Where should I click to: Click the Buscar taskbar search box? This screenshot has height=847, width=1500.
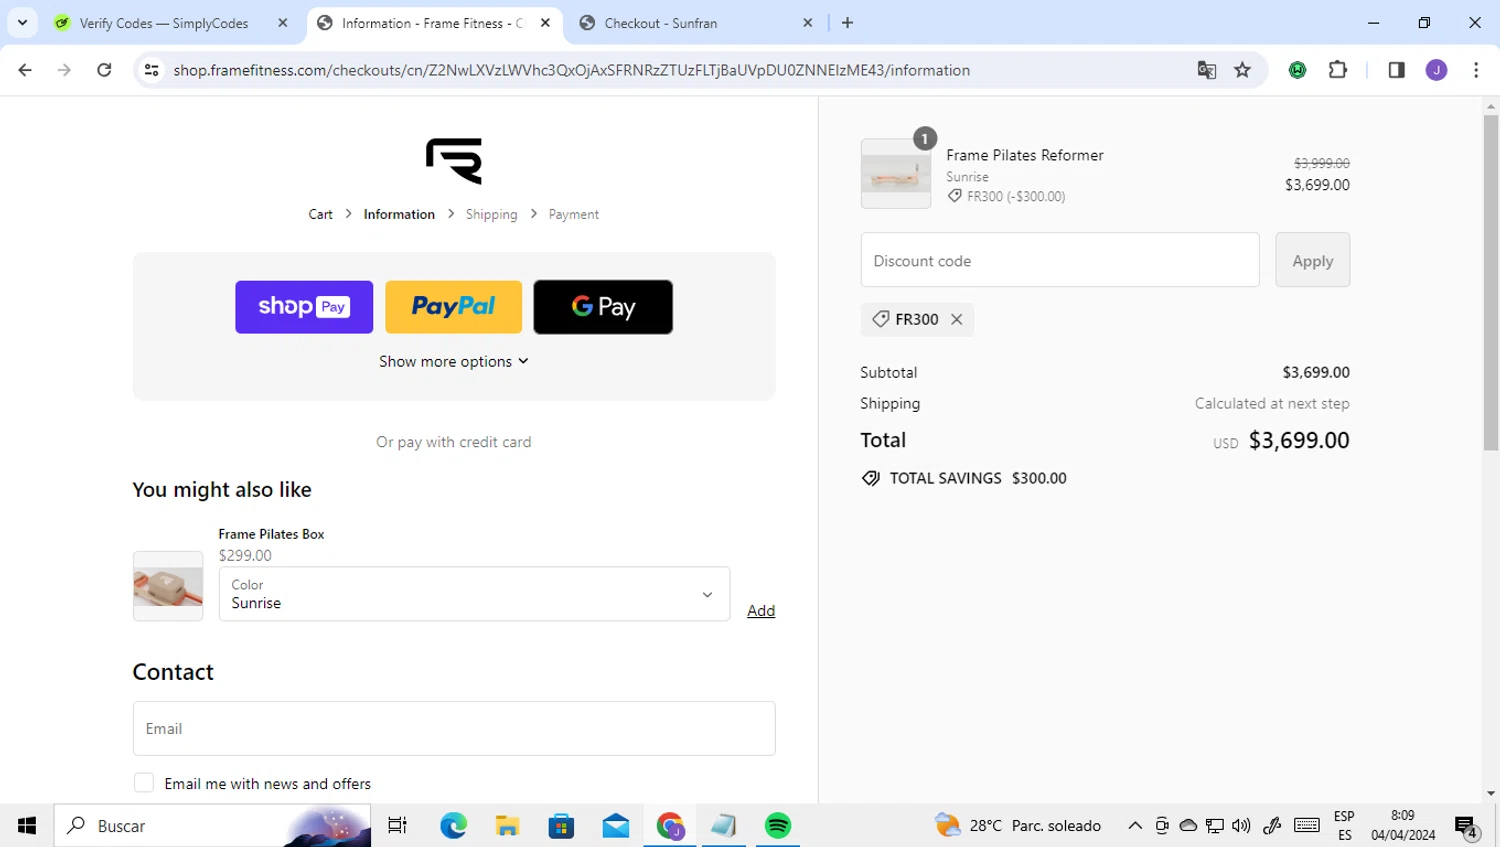tap(212, 826)
